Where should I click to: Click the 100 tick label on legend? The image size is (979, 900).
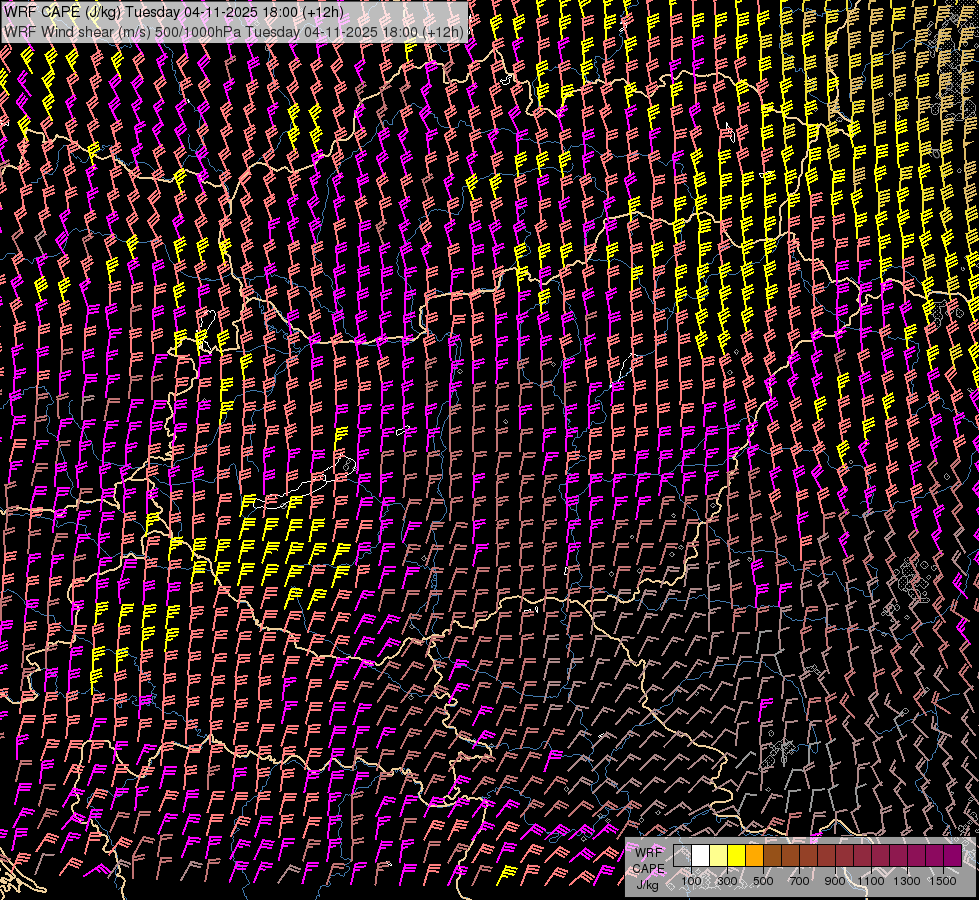(x=691, y=881)
